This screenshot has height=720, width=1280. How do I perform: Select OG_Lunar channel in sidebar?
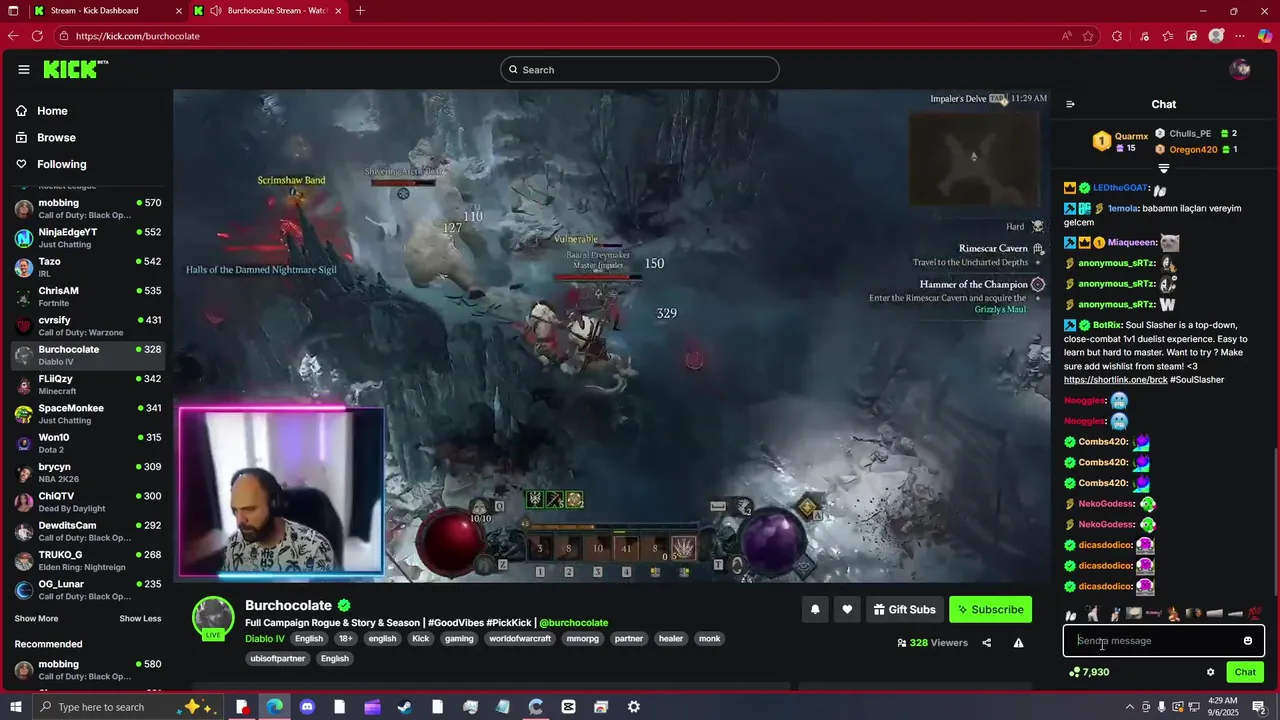(86, 590)
